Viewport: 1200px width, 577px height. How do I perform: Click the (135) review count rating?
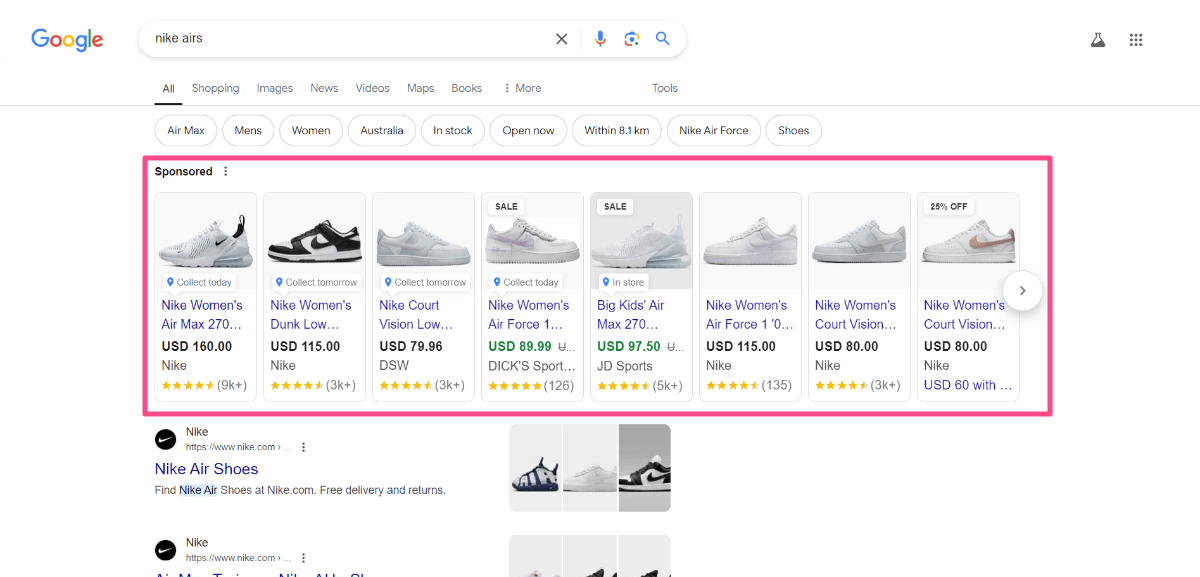pos(749,385)
